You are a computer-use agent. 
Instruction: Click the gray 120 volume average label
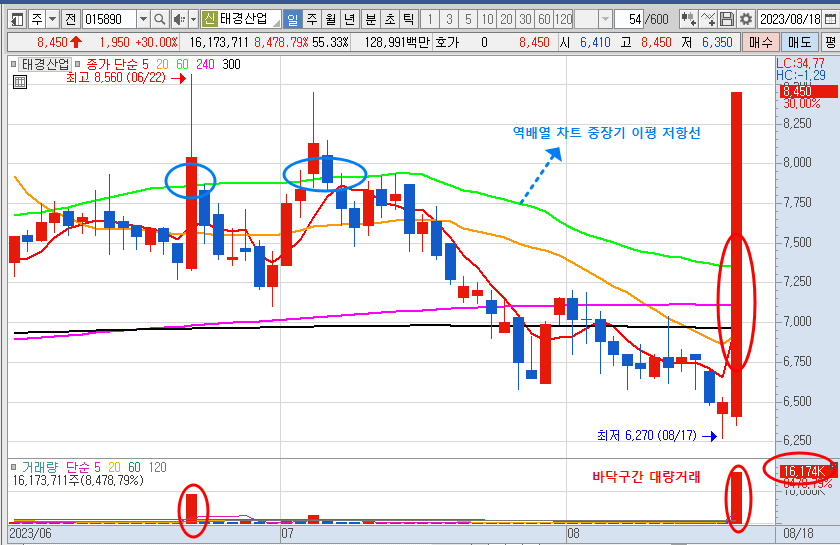[158, 467]
